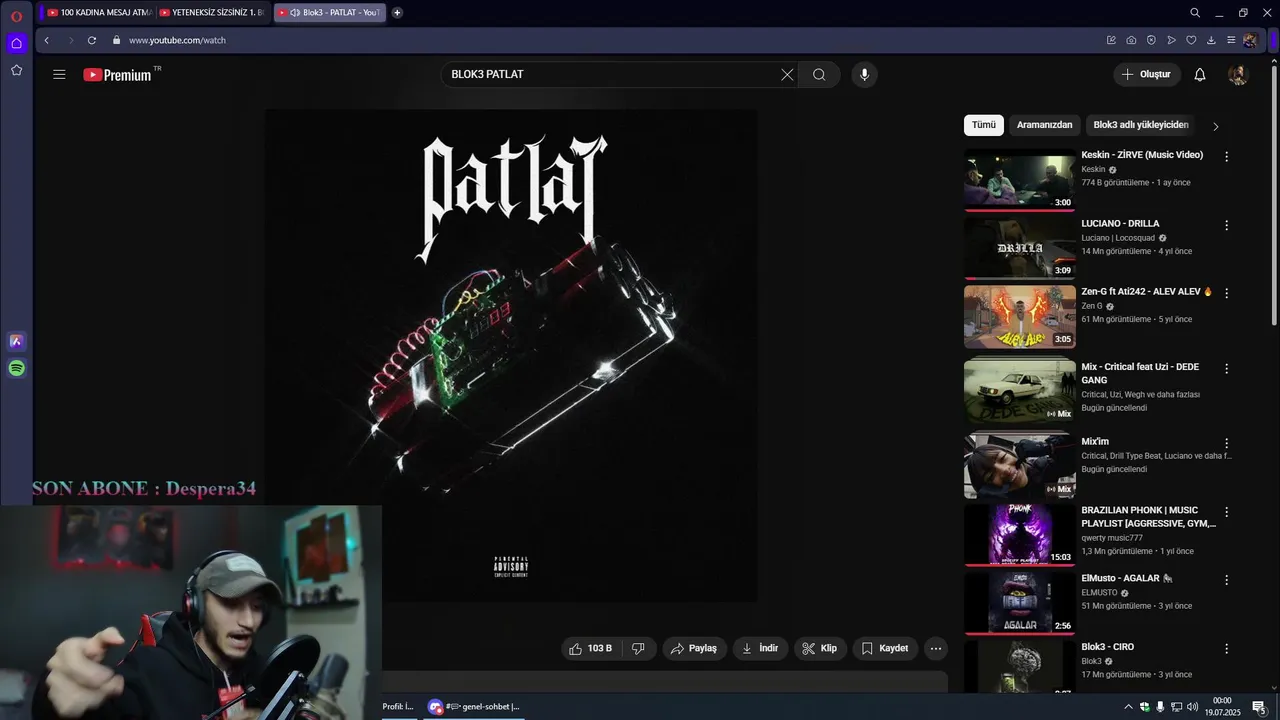Open options menu for DEDE GANG mix
This screenshot has height=720, width=1280.
[1226, 369]
